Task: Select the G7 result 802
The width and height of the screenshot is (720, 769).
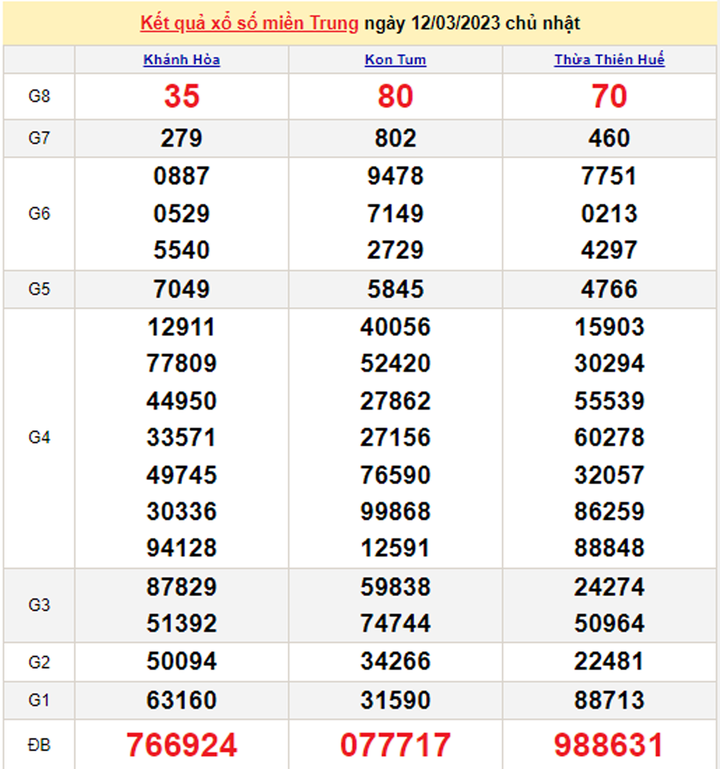Action: [x=395, y=138]
